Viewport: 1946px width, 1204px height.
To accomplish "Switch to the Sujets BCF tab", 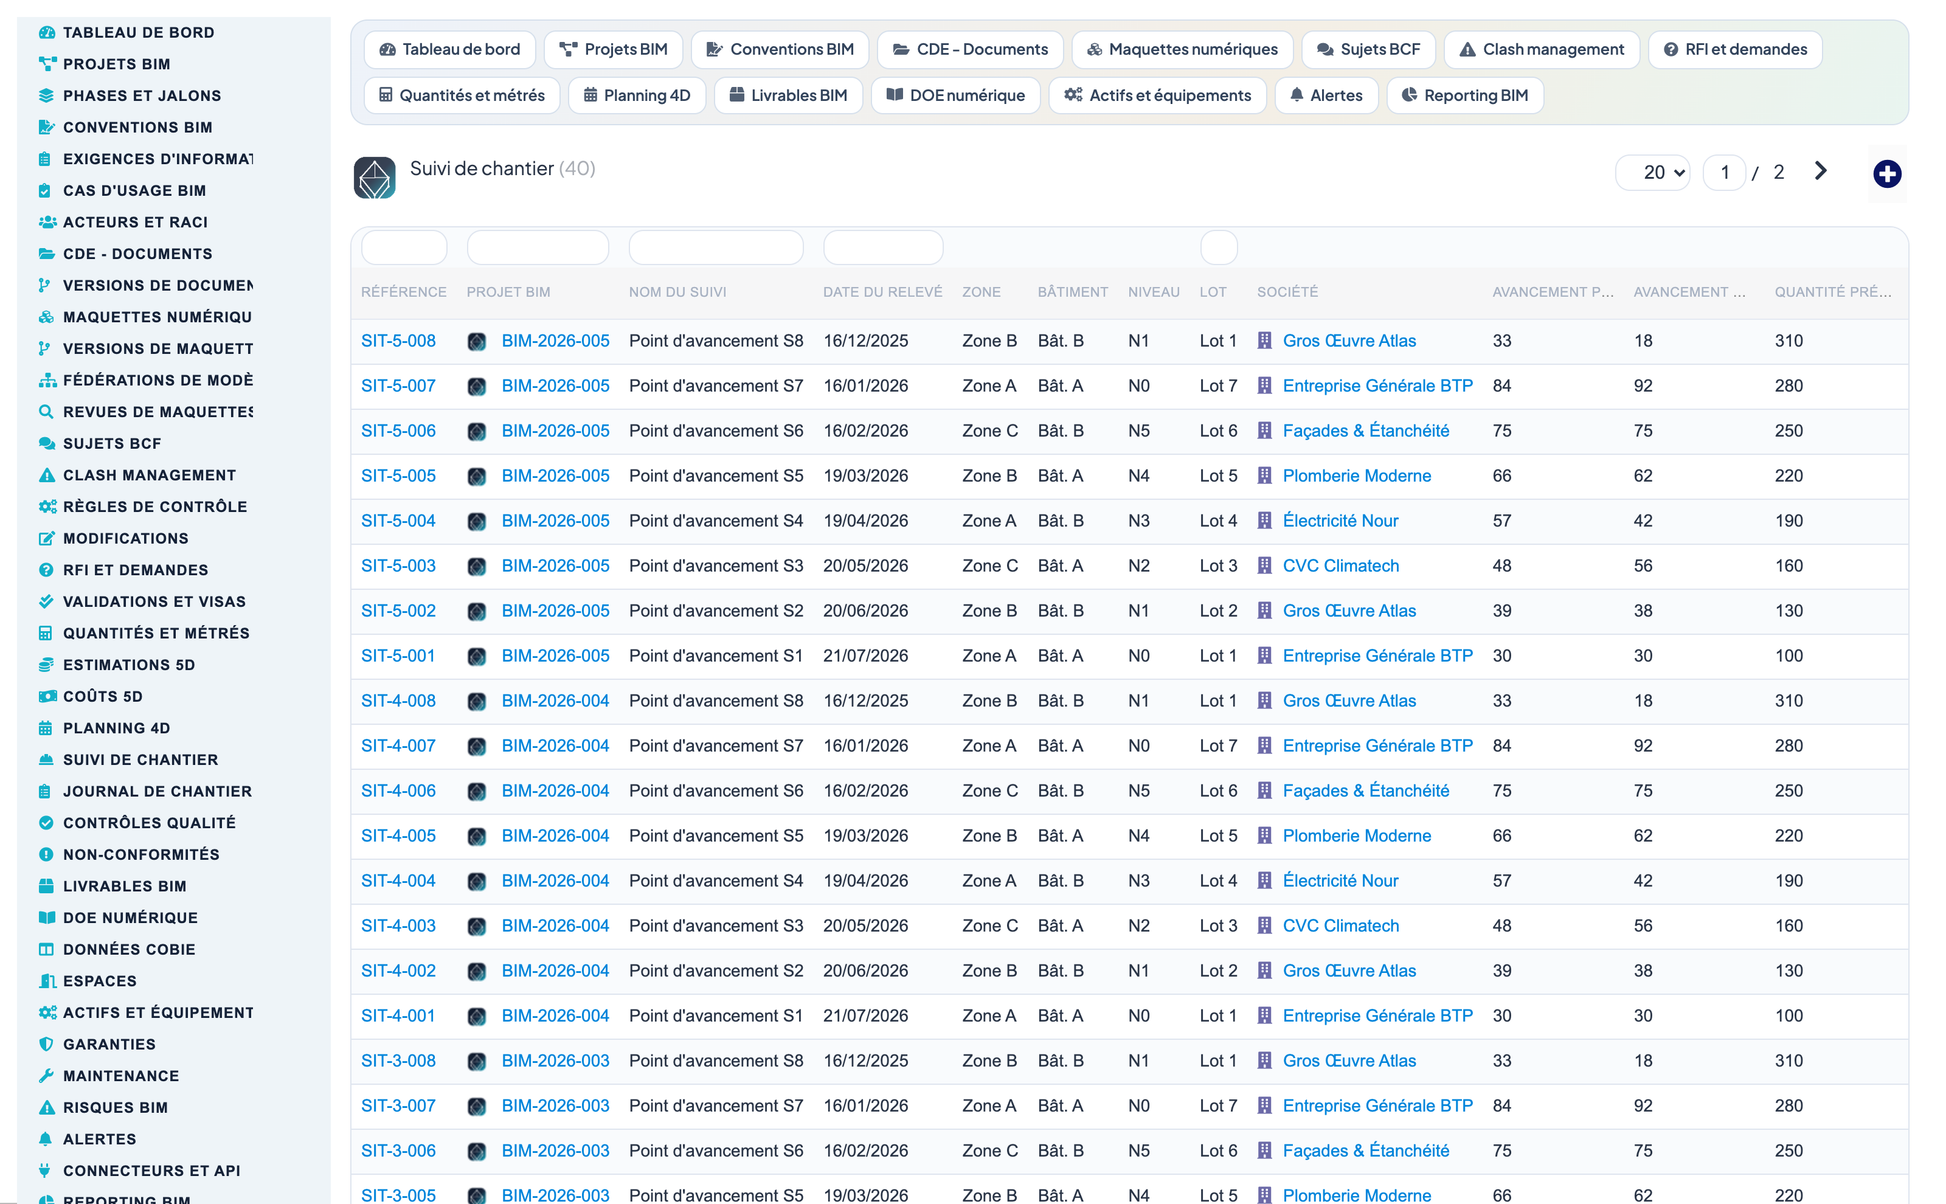I will click(1368, 49).
